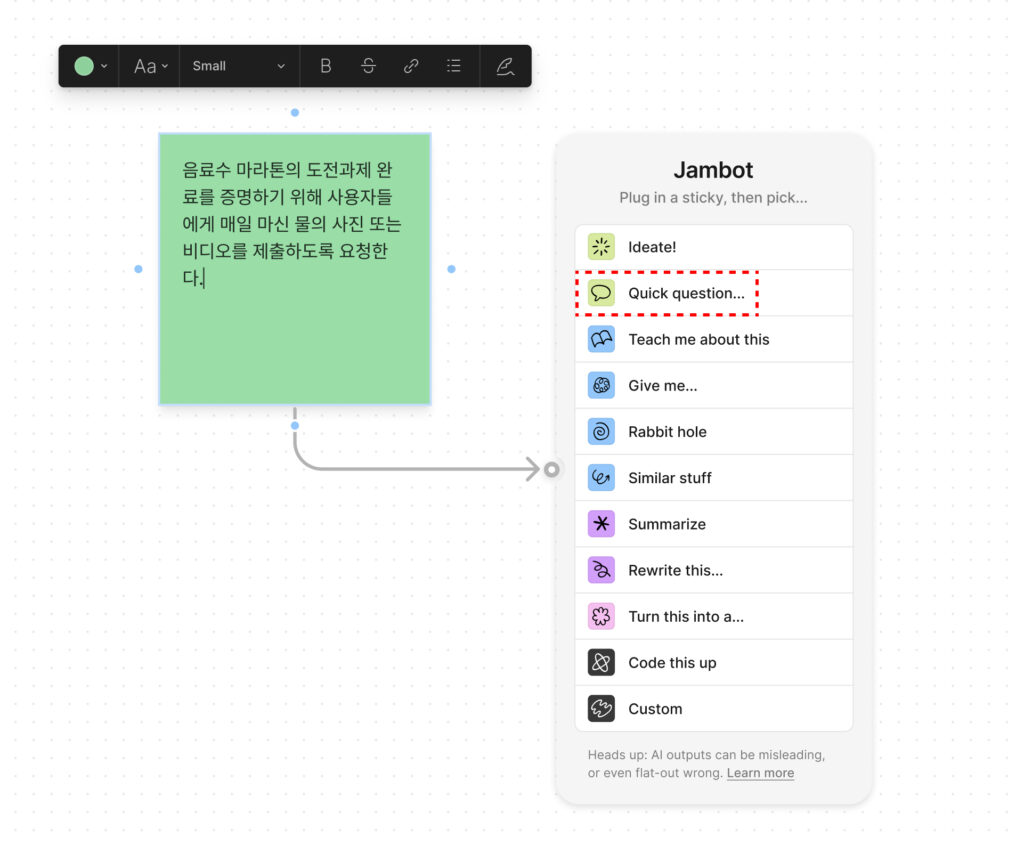Click the sticky note's bottom connection handle

(295, 426)
